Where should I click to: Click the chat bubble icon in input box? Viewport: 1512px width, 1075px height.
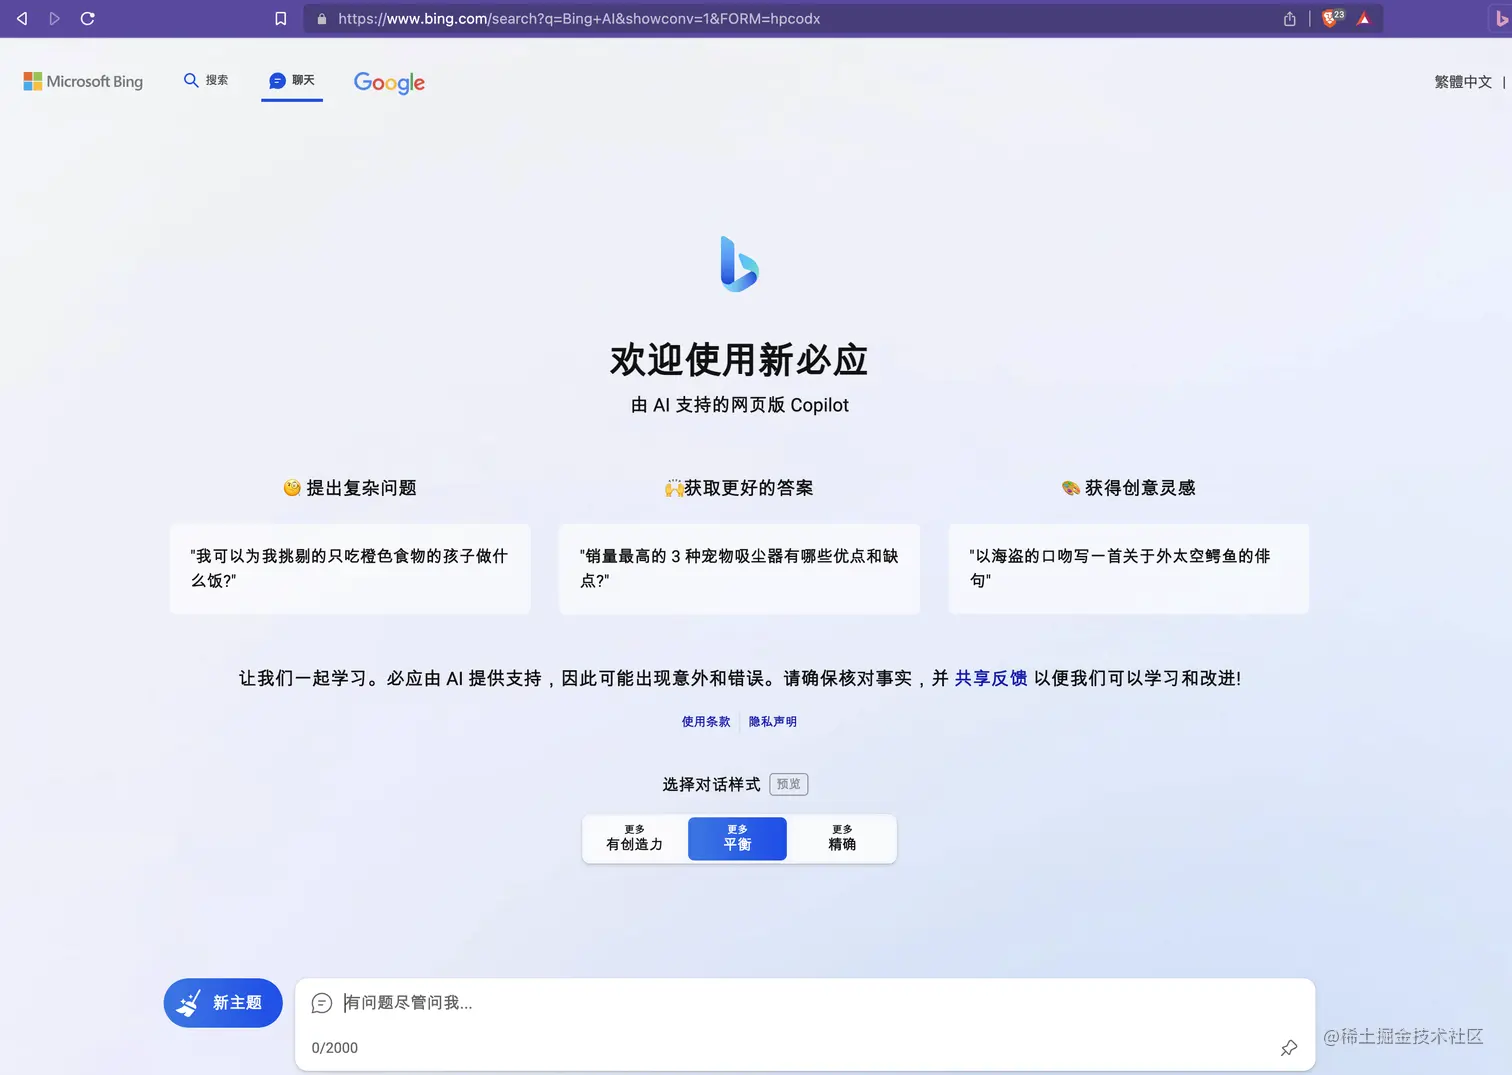pos(322,1003)
